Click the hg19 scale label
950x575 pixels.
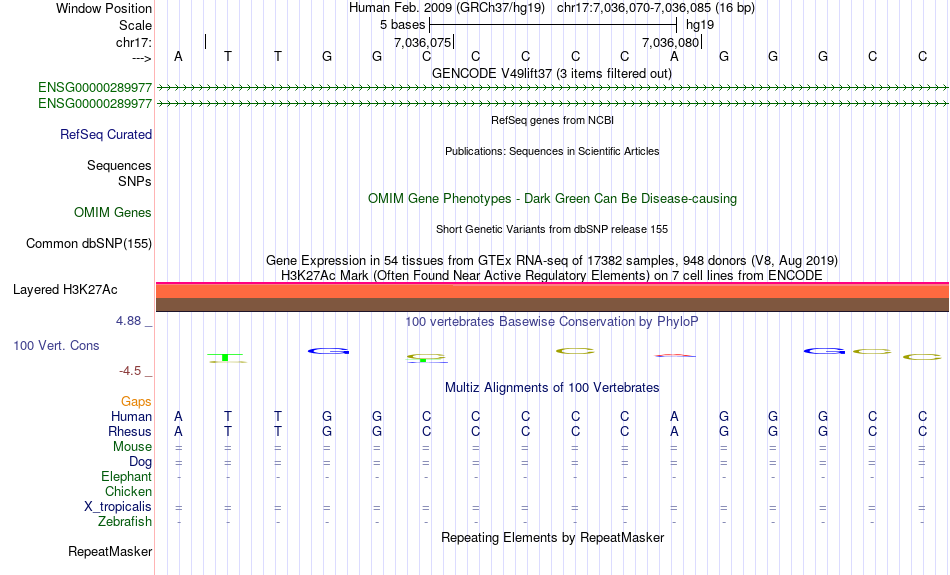[700, 25]
